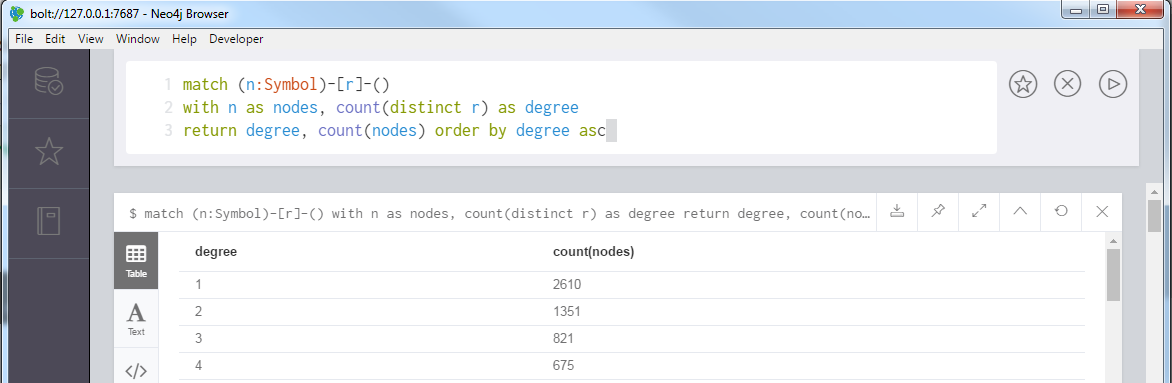Click line 1 of the query editor

(286, 84)
